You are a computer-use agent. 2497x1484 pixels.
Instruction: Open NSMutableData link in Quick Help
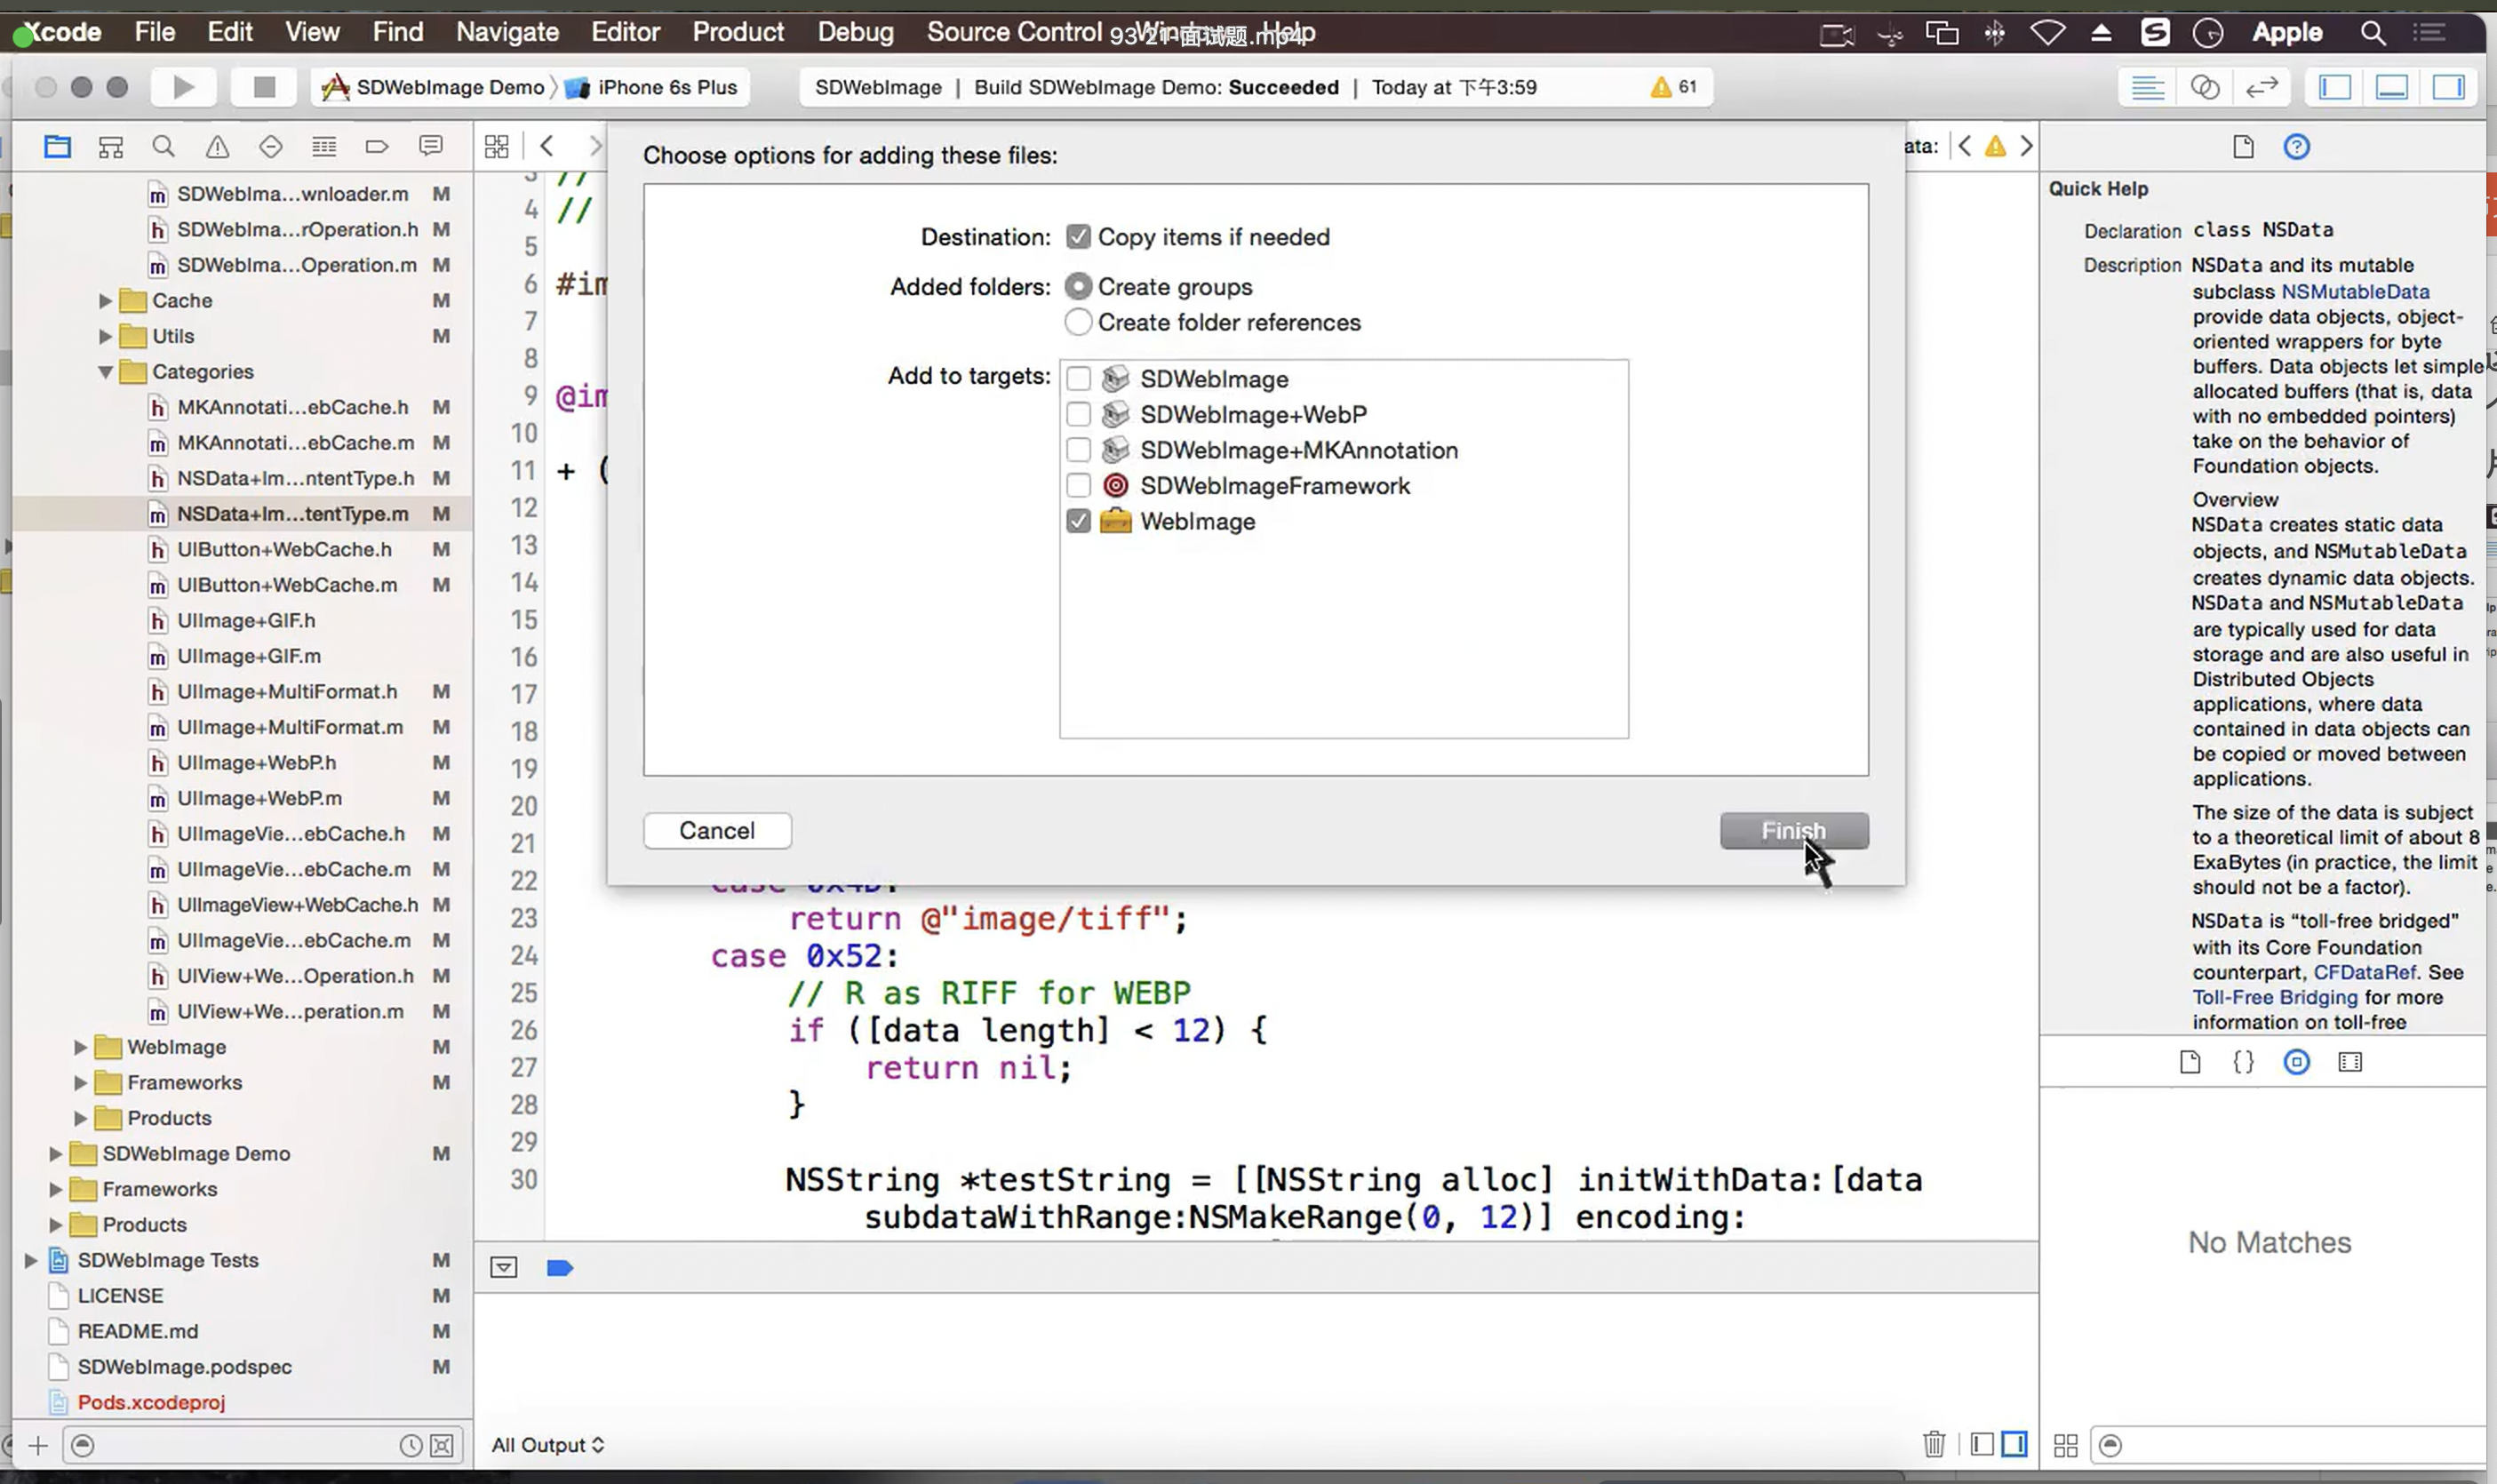point(2354,291)
